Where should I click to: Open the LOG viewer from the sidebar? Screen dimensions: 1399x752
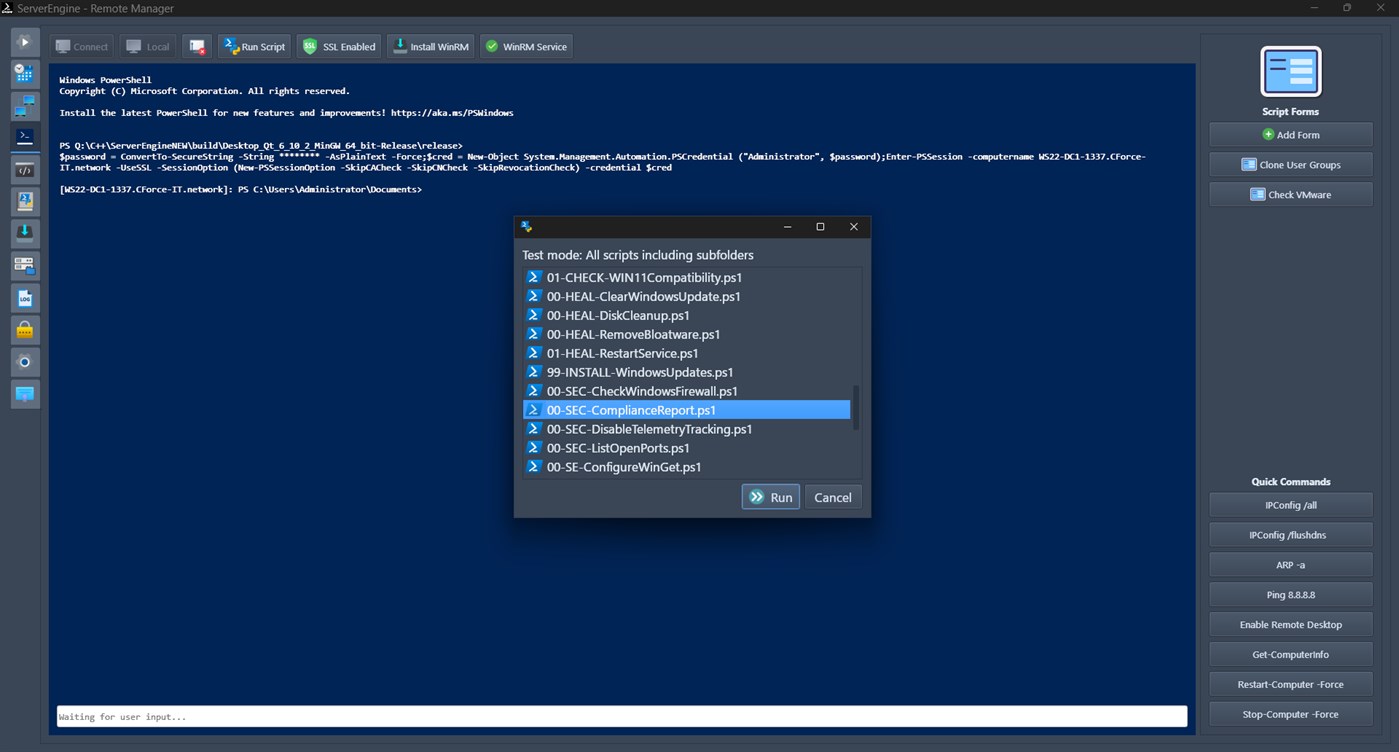click(x=24, y=297)
